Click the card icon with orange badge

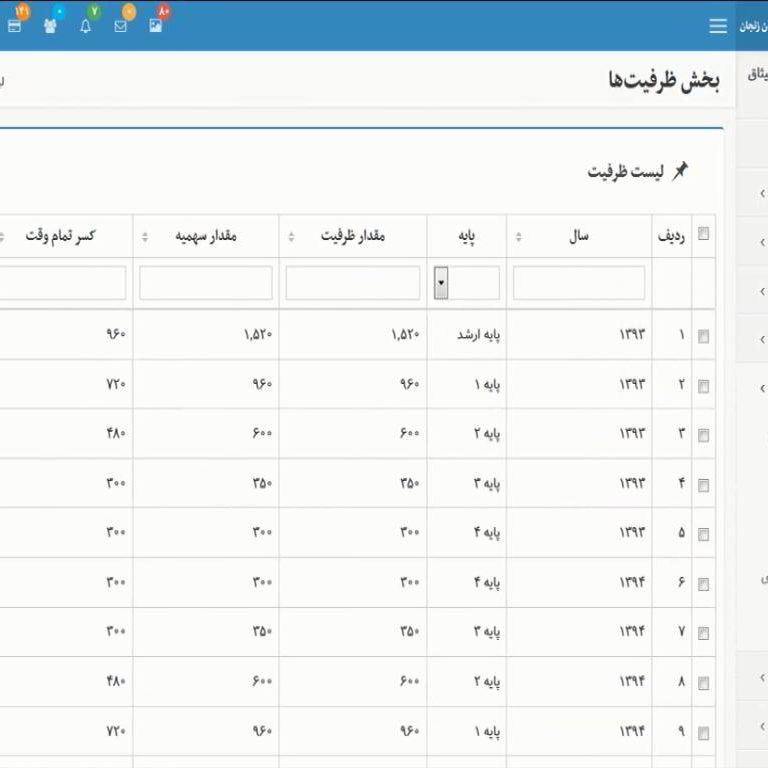point(14,26)
